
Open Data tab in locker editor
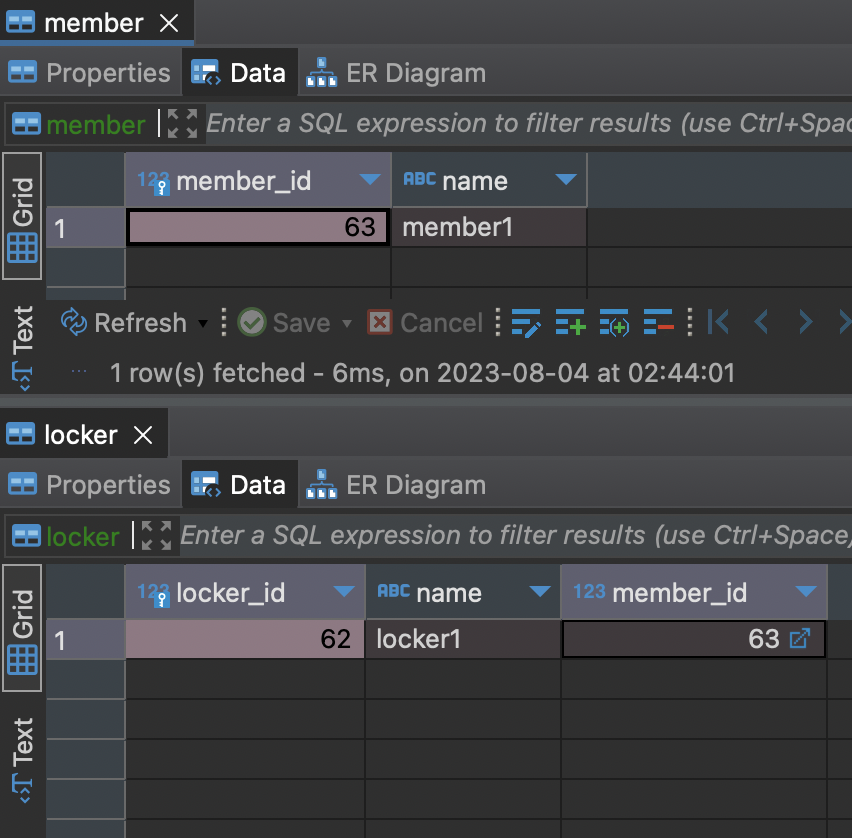coord(239,485)
